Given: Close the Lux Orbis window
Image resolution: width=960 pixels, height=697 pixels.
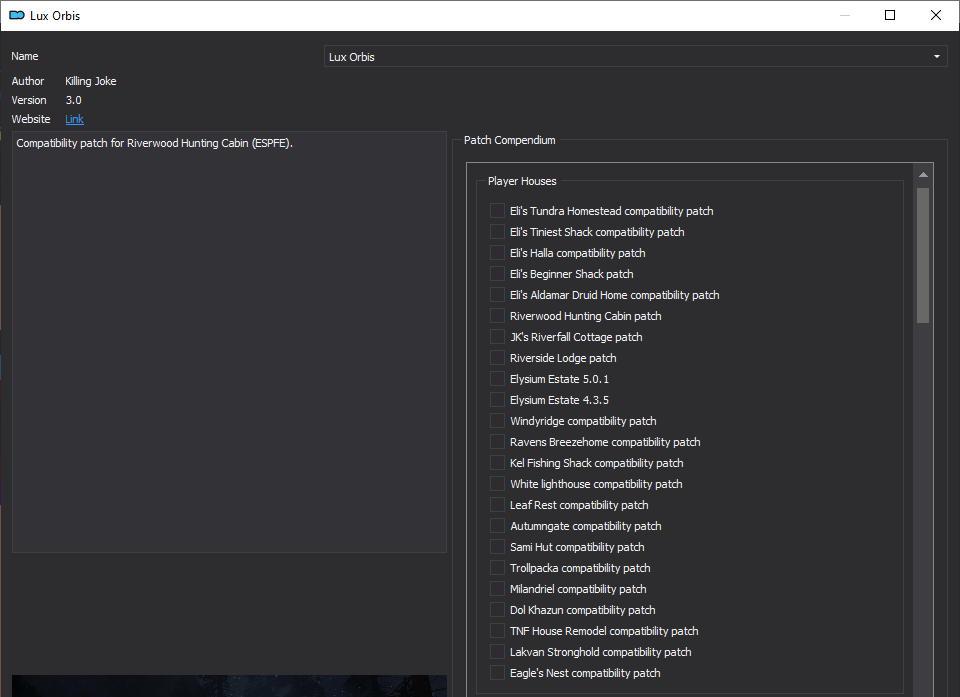Looking at the screenshot, I should click(x=936, y=15).
